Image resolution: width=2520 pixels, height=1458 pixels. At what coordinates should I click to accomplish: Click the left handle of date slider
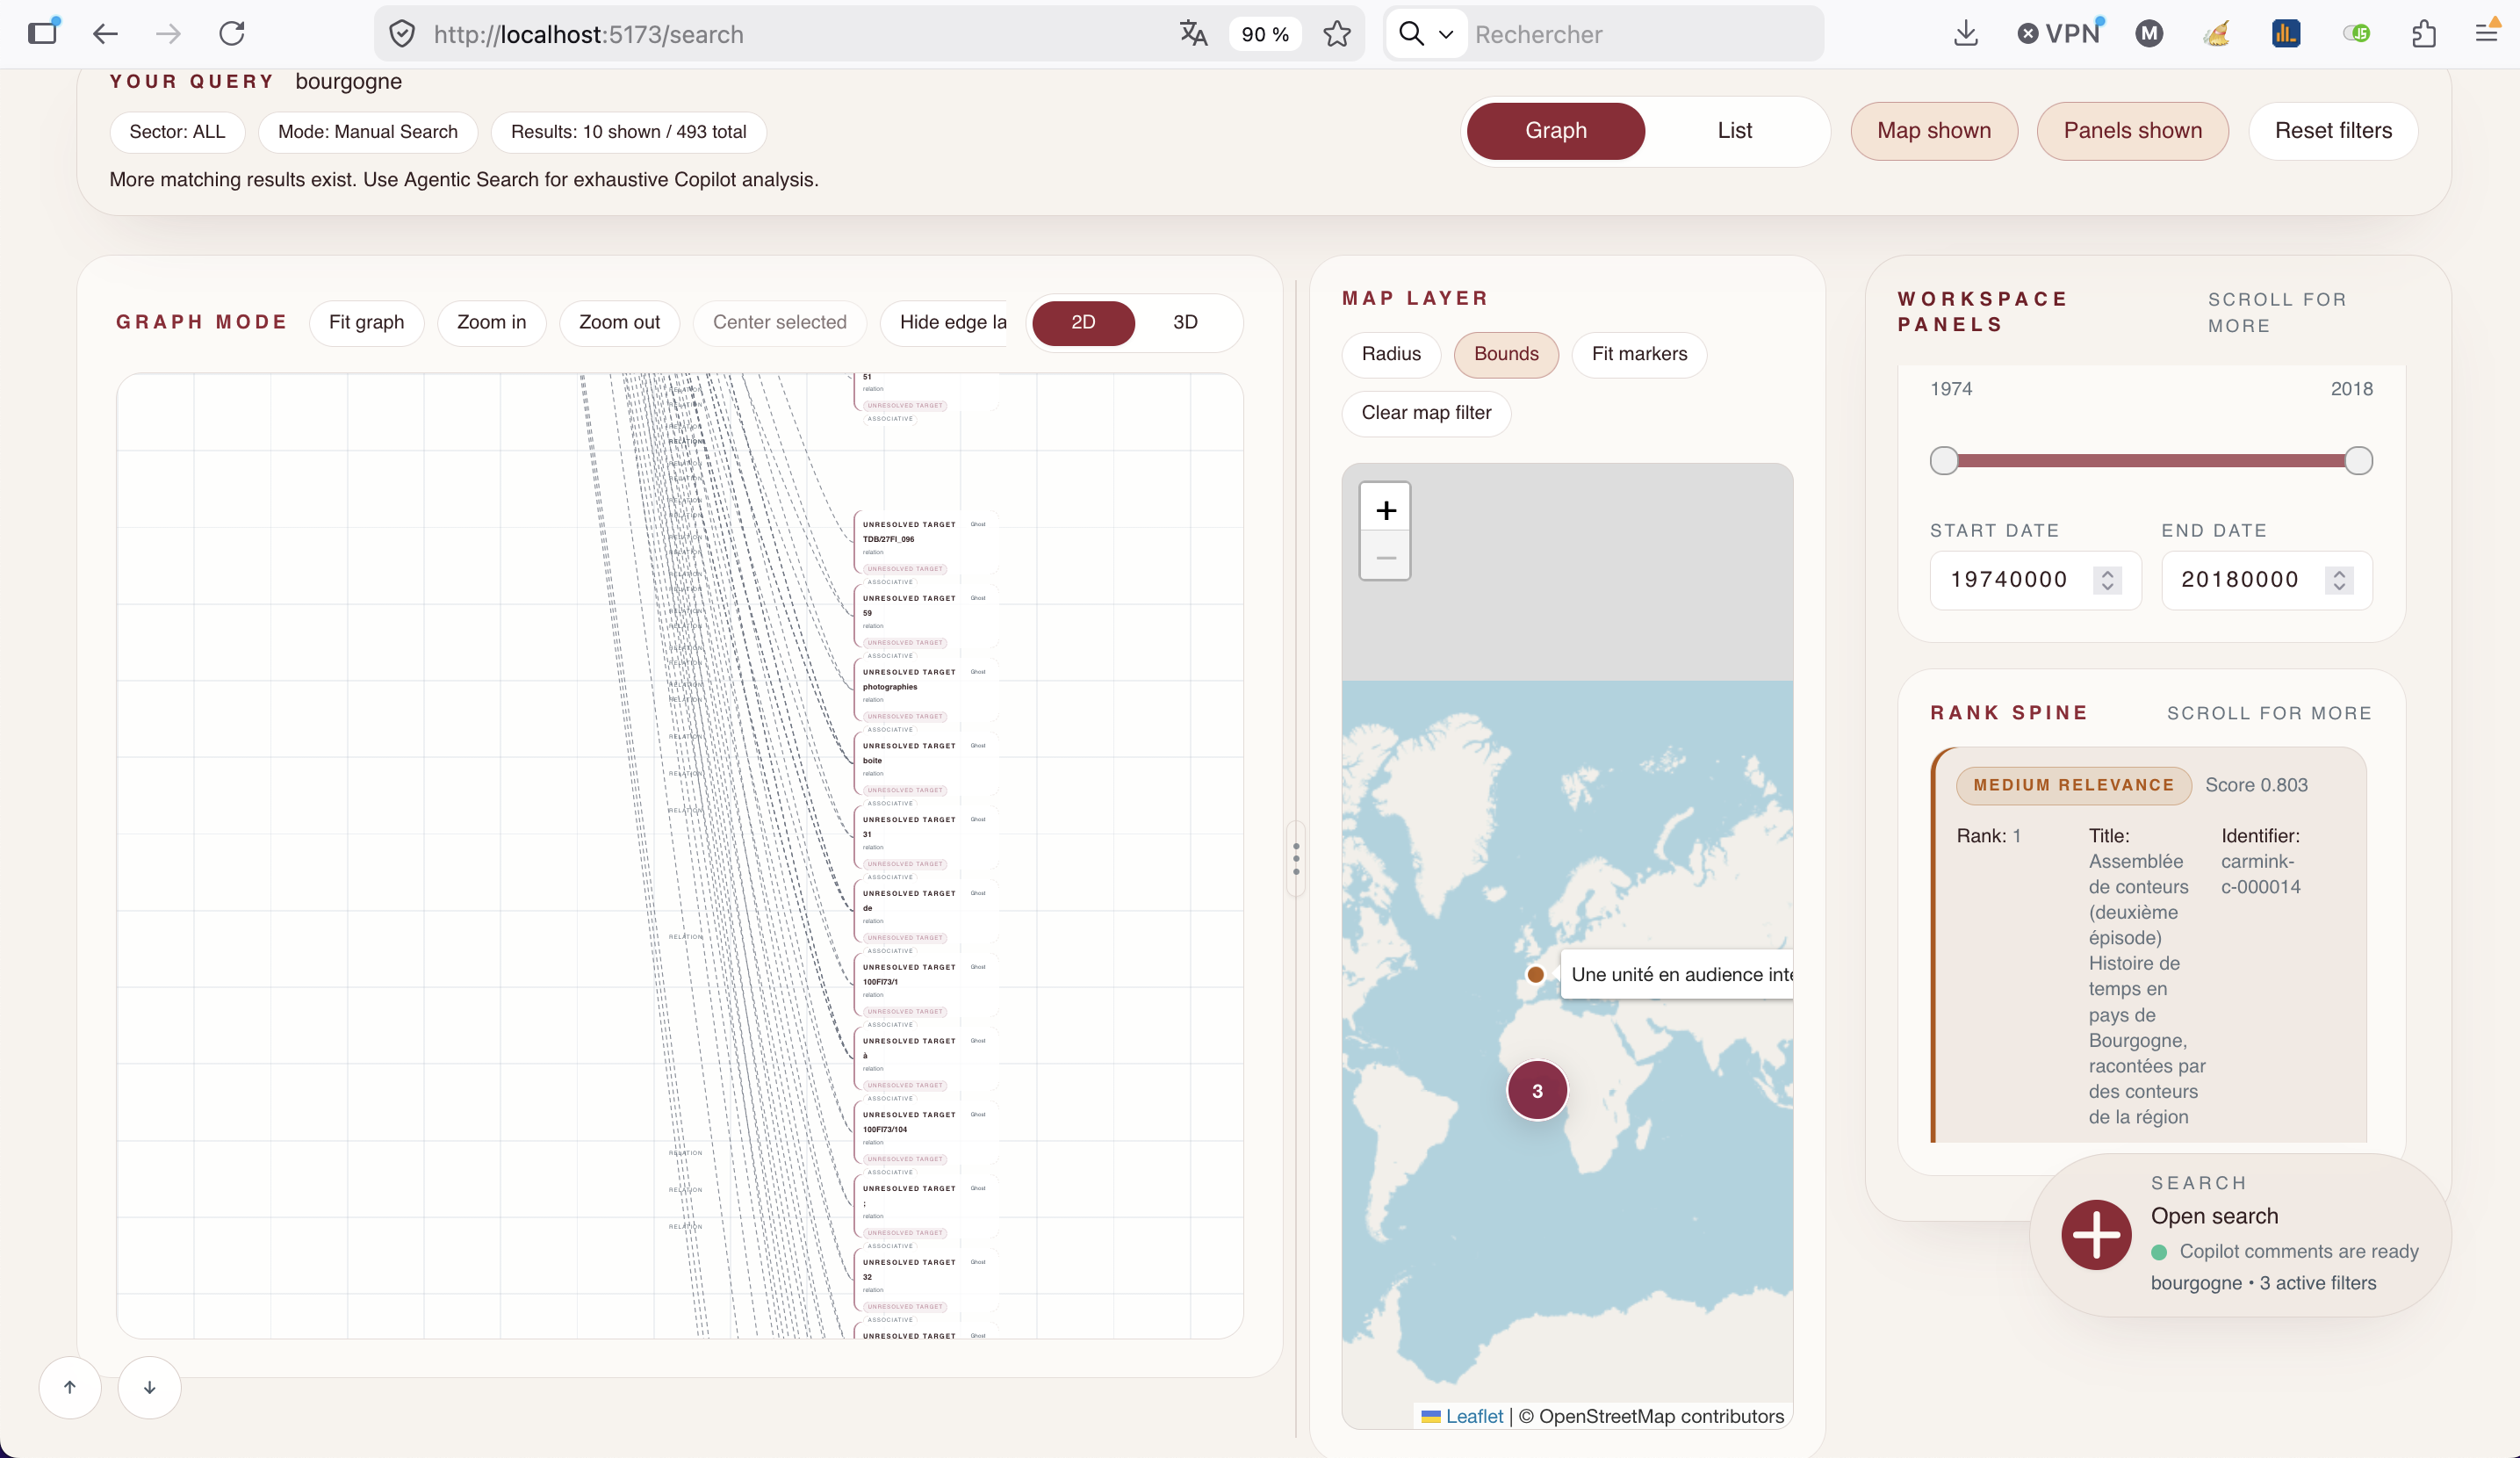tap(1943, 461)
